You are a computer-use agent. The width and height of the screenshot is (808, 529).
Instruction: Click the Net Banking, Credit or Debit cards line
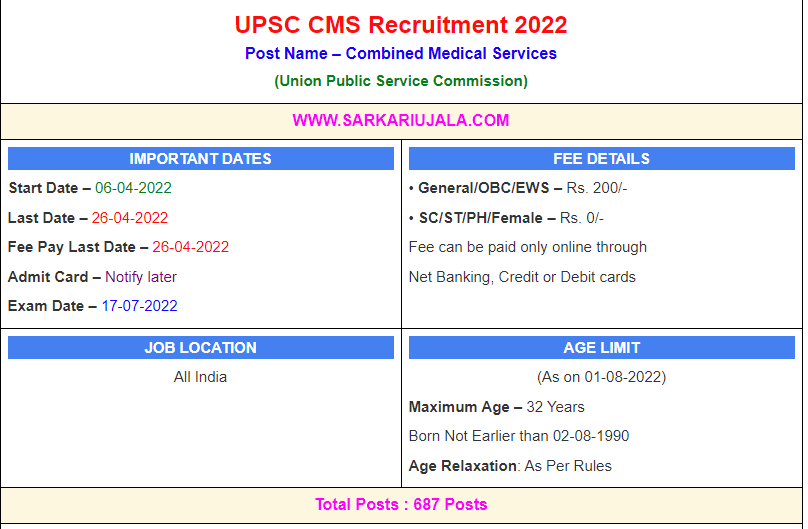click(x=522, y=277)
